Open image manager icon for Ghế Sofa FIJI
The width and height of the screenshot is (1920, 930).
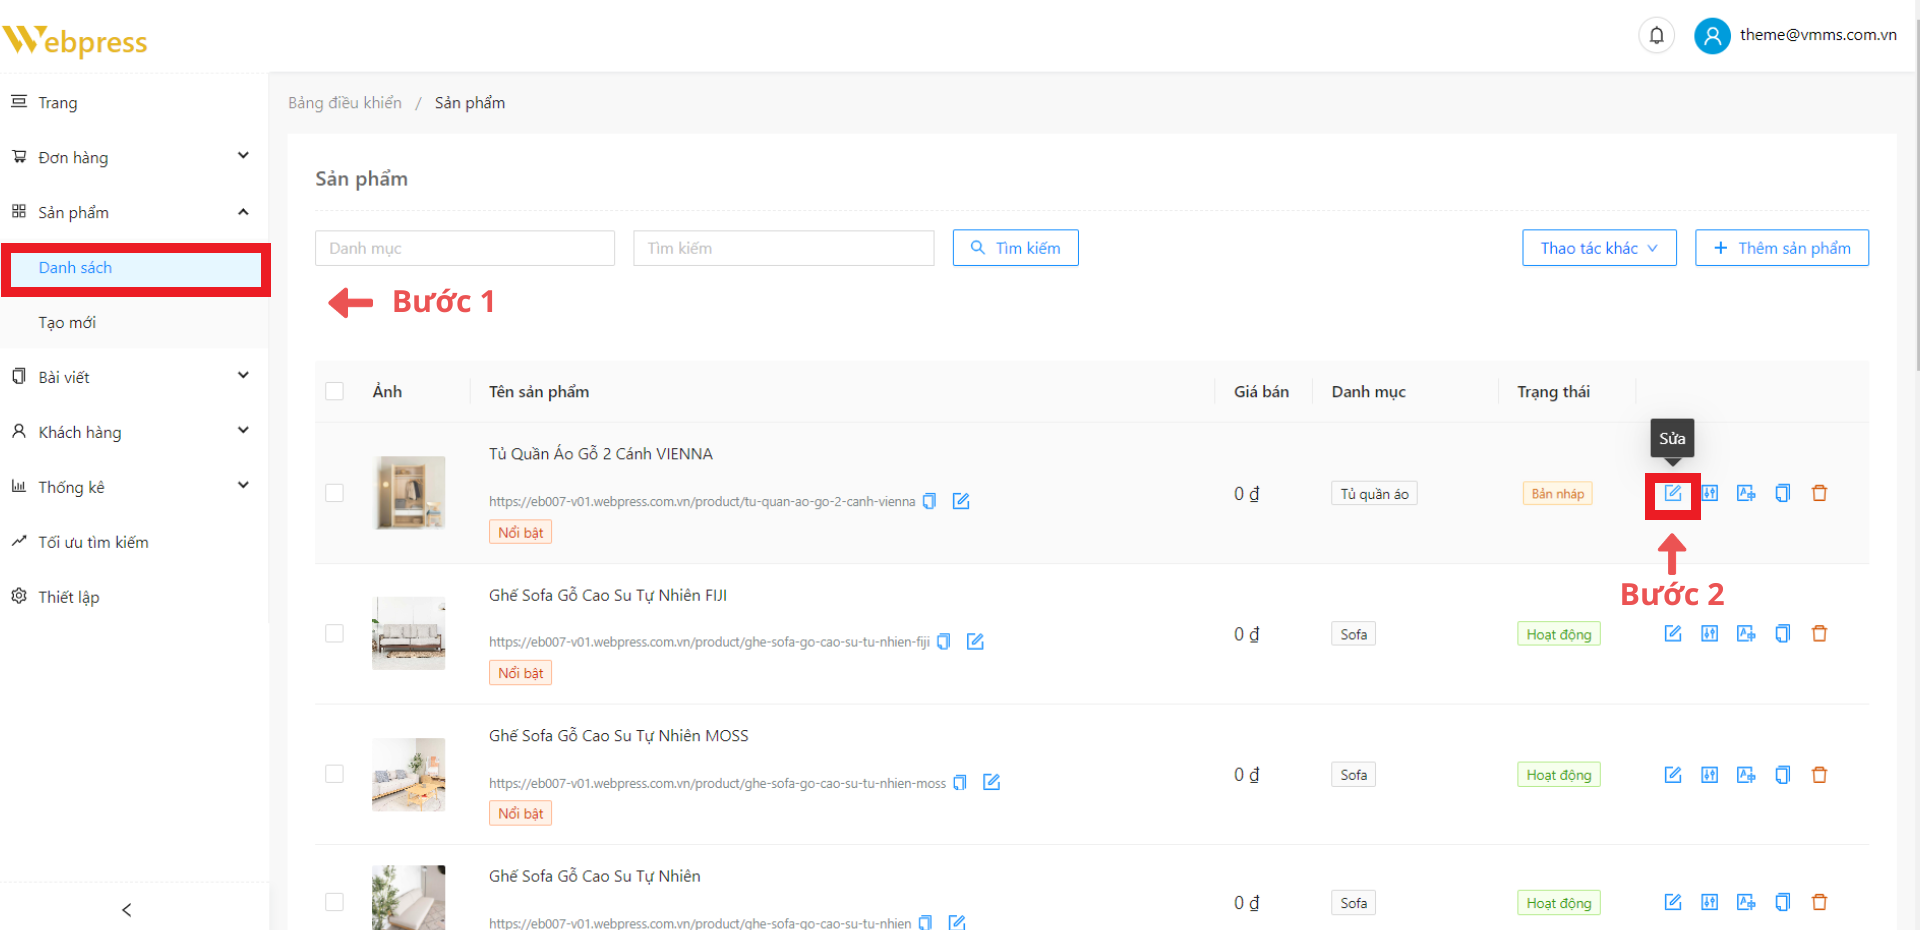click(1746, 634)
